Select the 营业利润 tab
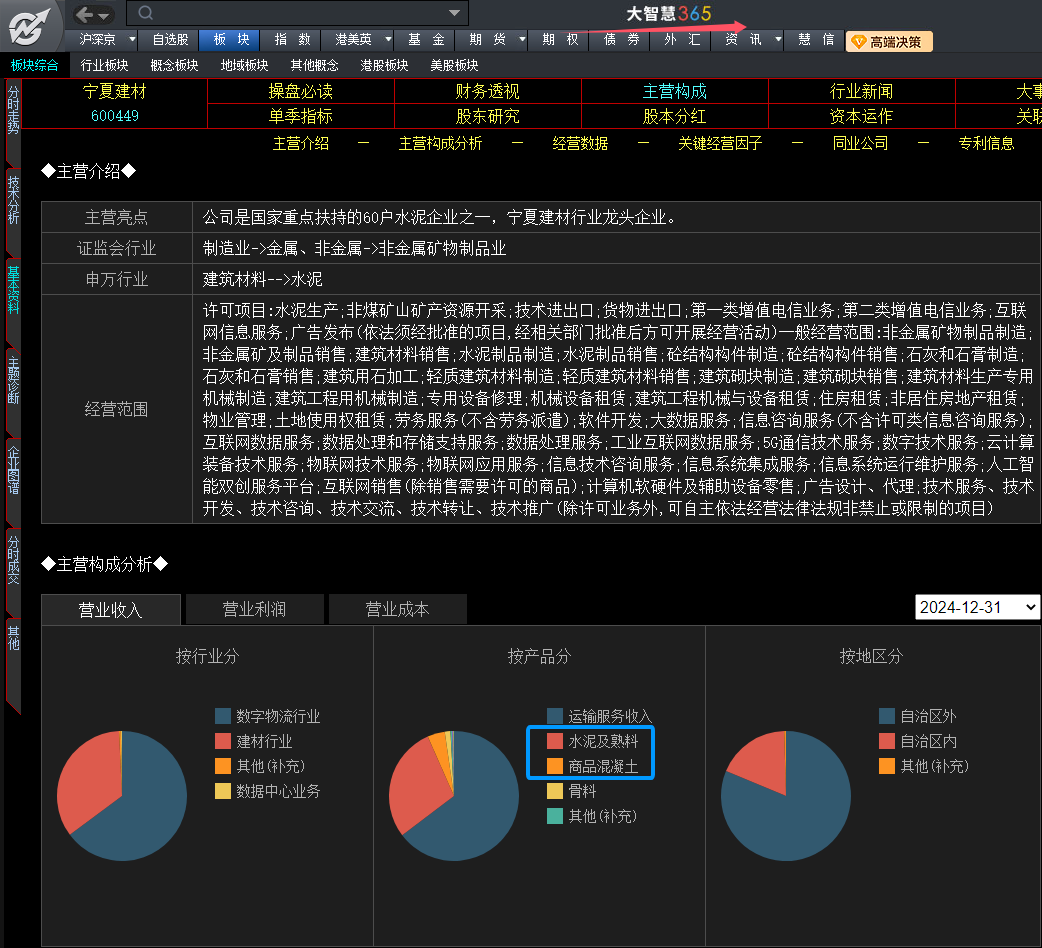This screenshot has height=948, width=1042. [255, 609]
